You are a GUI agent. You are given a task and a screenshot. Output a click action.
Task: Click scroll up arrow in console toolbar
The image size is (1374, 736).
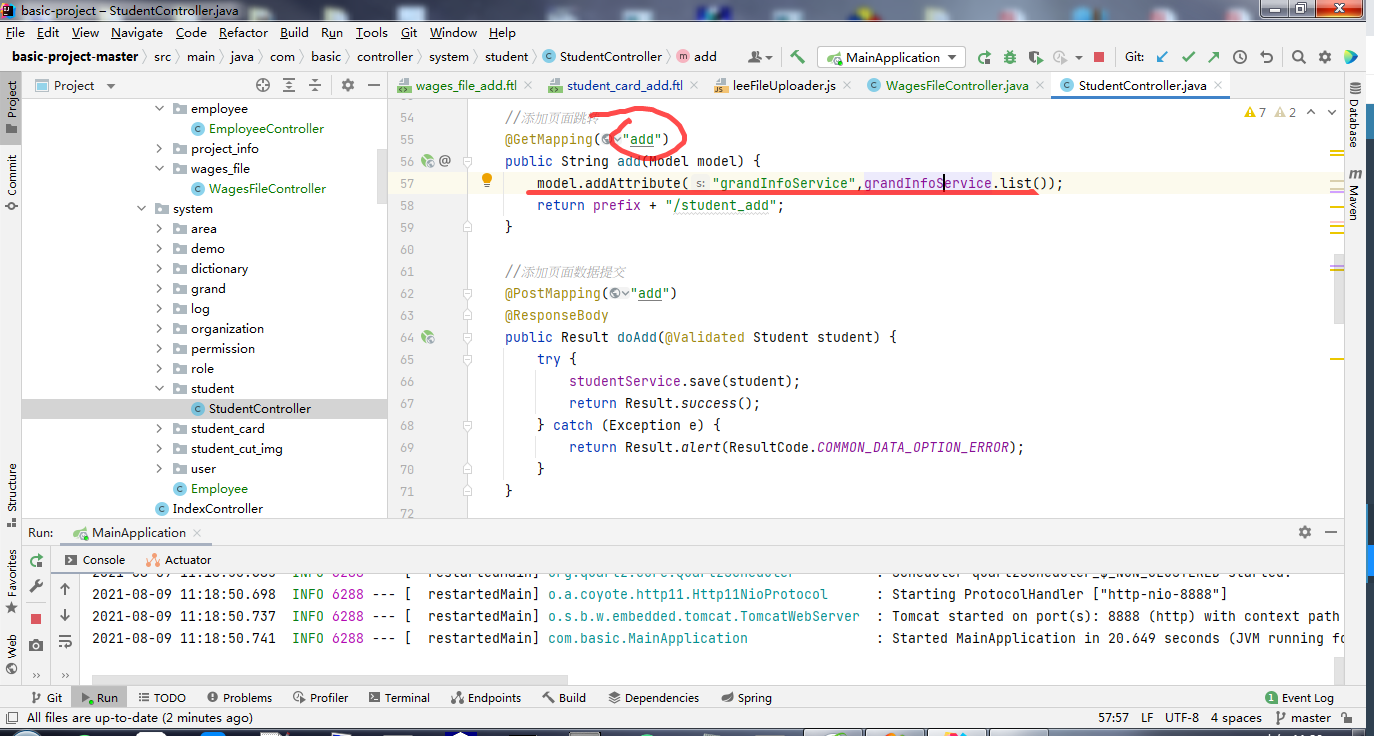click(x=65, y=589)
